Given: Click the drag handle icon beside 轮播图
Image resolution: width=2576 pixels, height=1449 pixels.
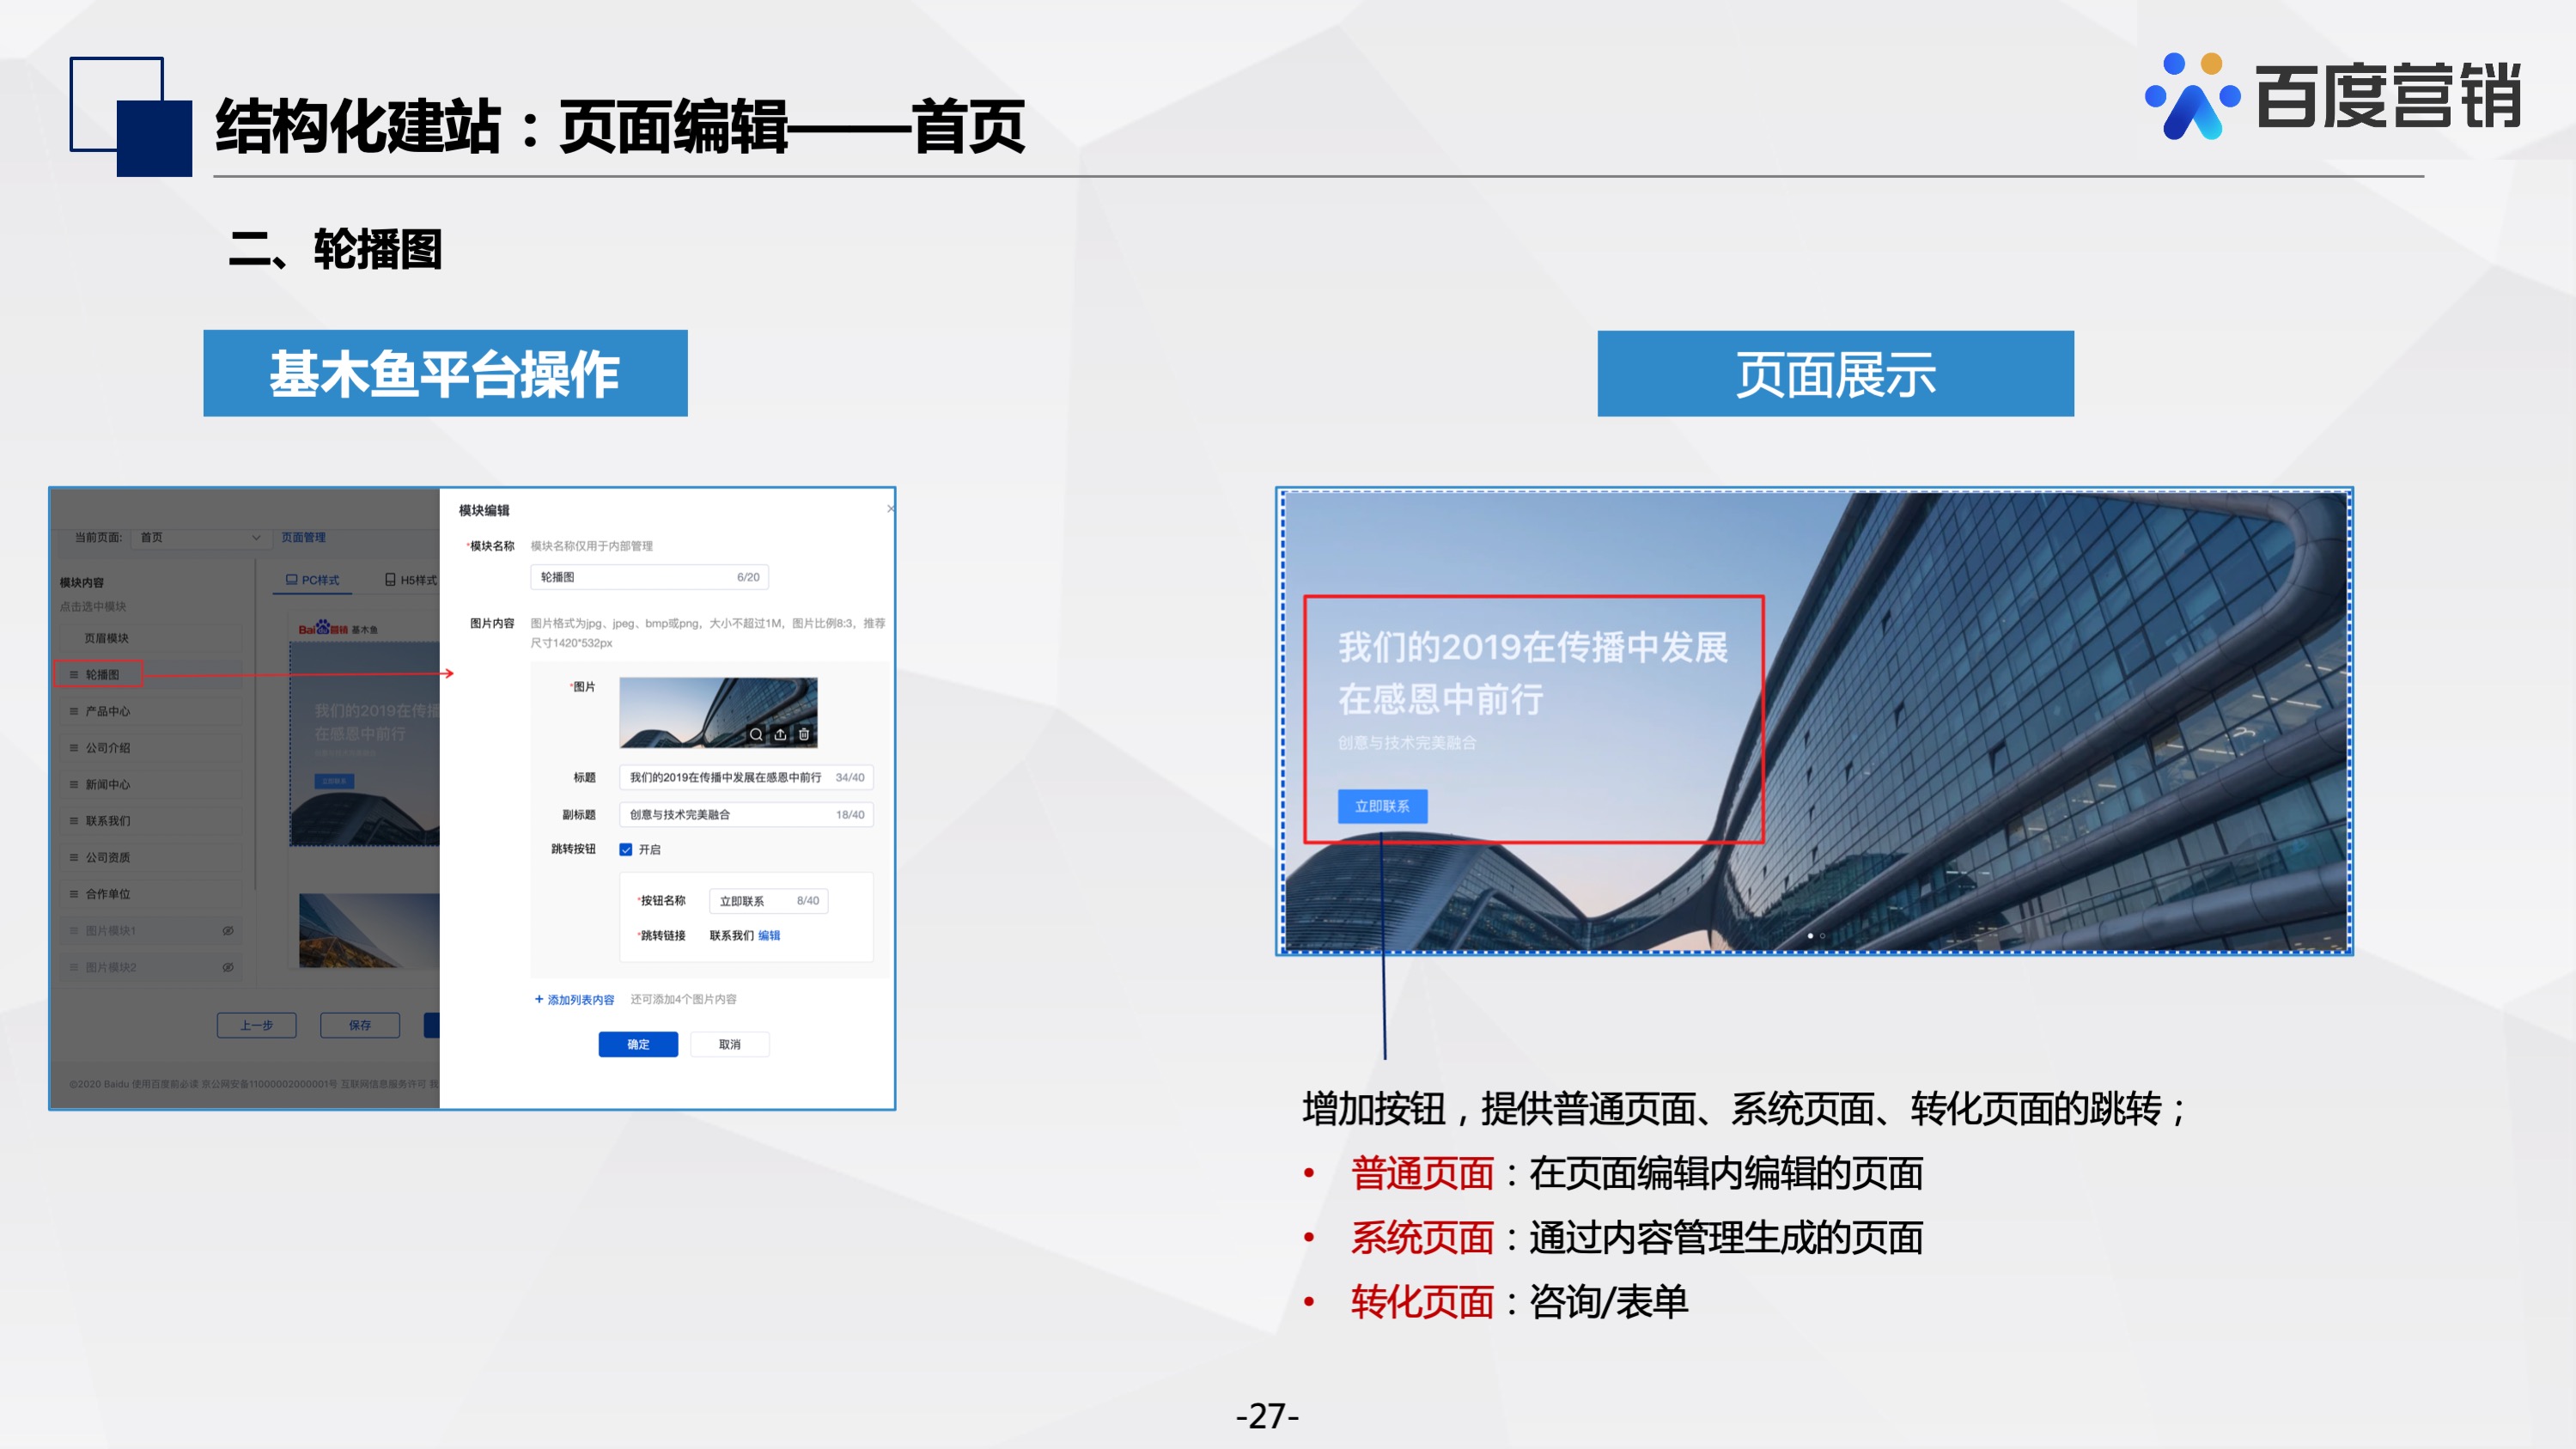Looking at the screenshot, I should (74, 674).
